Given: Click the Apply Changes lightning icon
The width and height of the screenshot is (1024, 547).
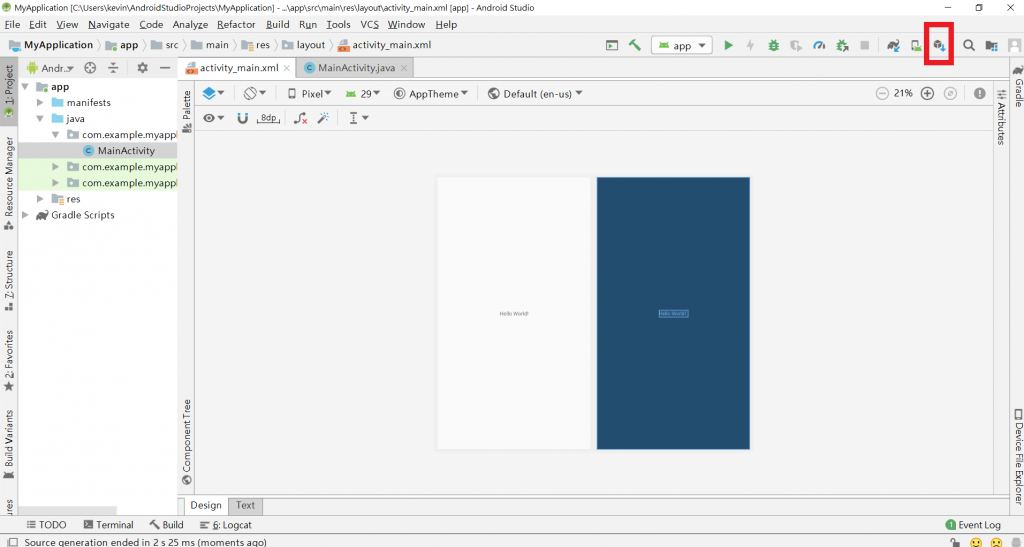Looking at the screenshot, I should pos(750,45).
